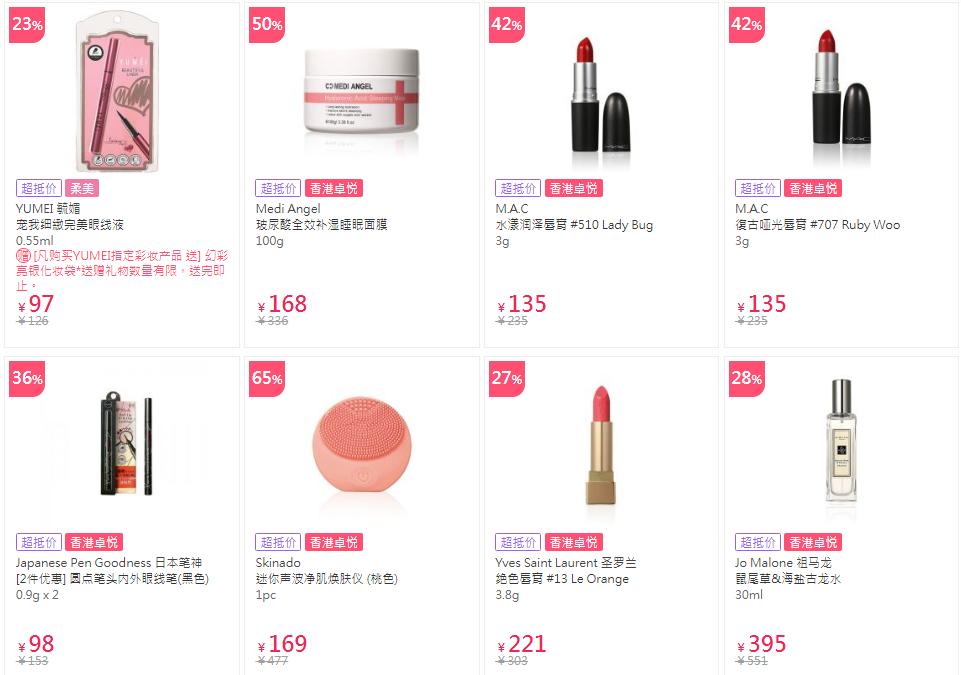Screen dimensions: 961x675
Task: Select the Skinado peach cleansing device image
Action: coord(362,444)
